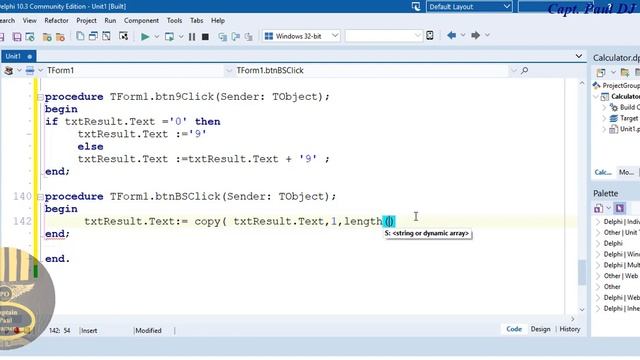Click the View Unit windows icon
Image resolution: width=640 pixels, height=360 pixels.
point(93,36)
